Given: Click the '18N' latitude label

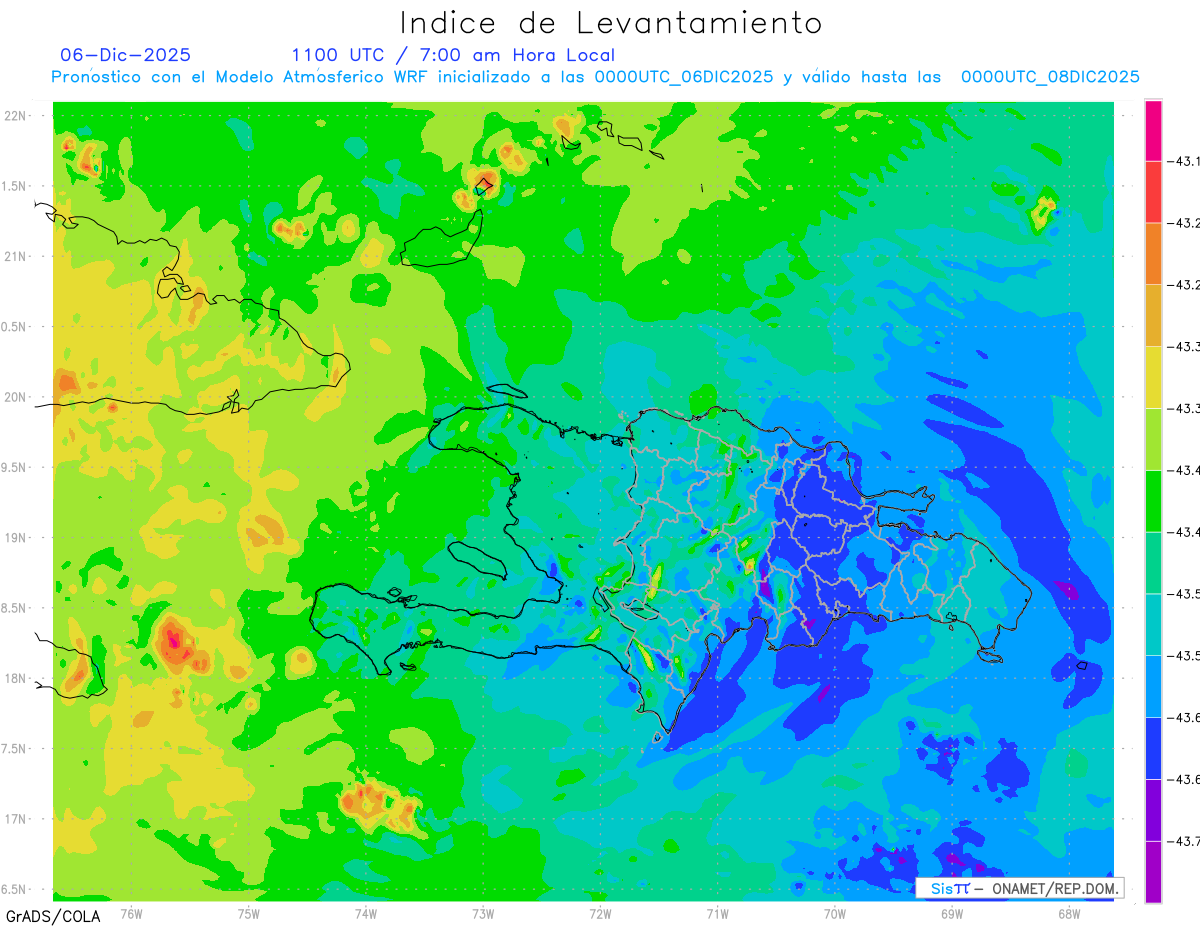Looking at the screenshot, I should click(14, 678).
